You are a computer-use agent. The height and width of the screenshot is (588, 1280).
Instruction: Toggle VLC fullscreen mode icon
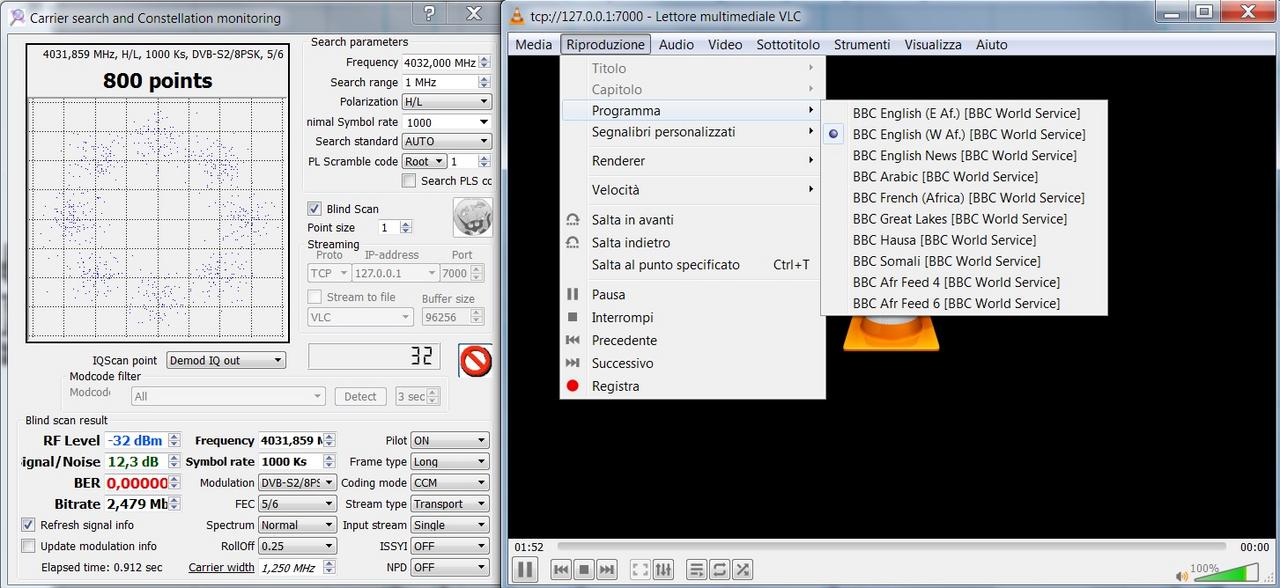640,570
